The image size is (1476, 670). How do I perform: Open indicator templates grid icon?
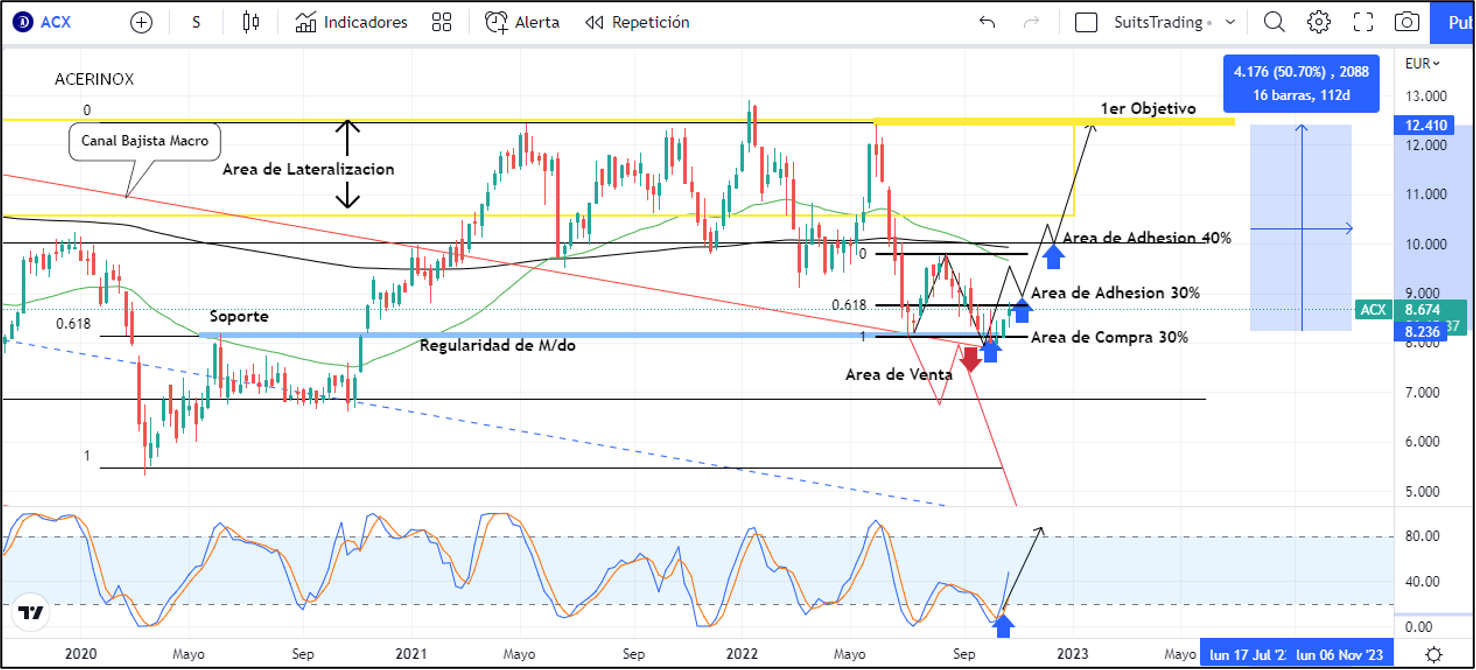(x=441, y=22)
